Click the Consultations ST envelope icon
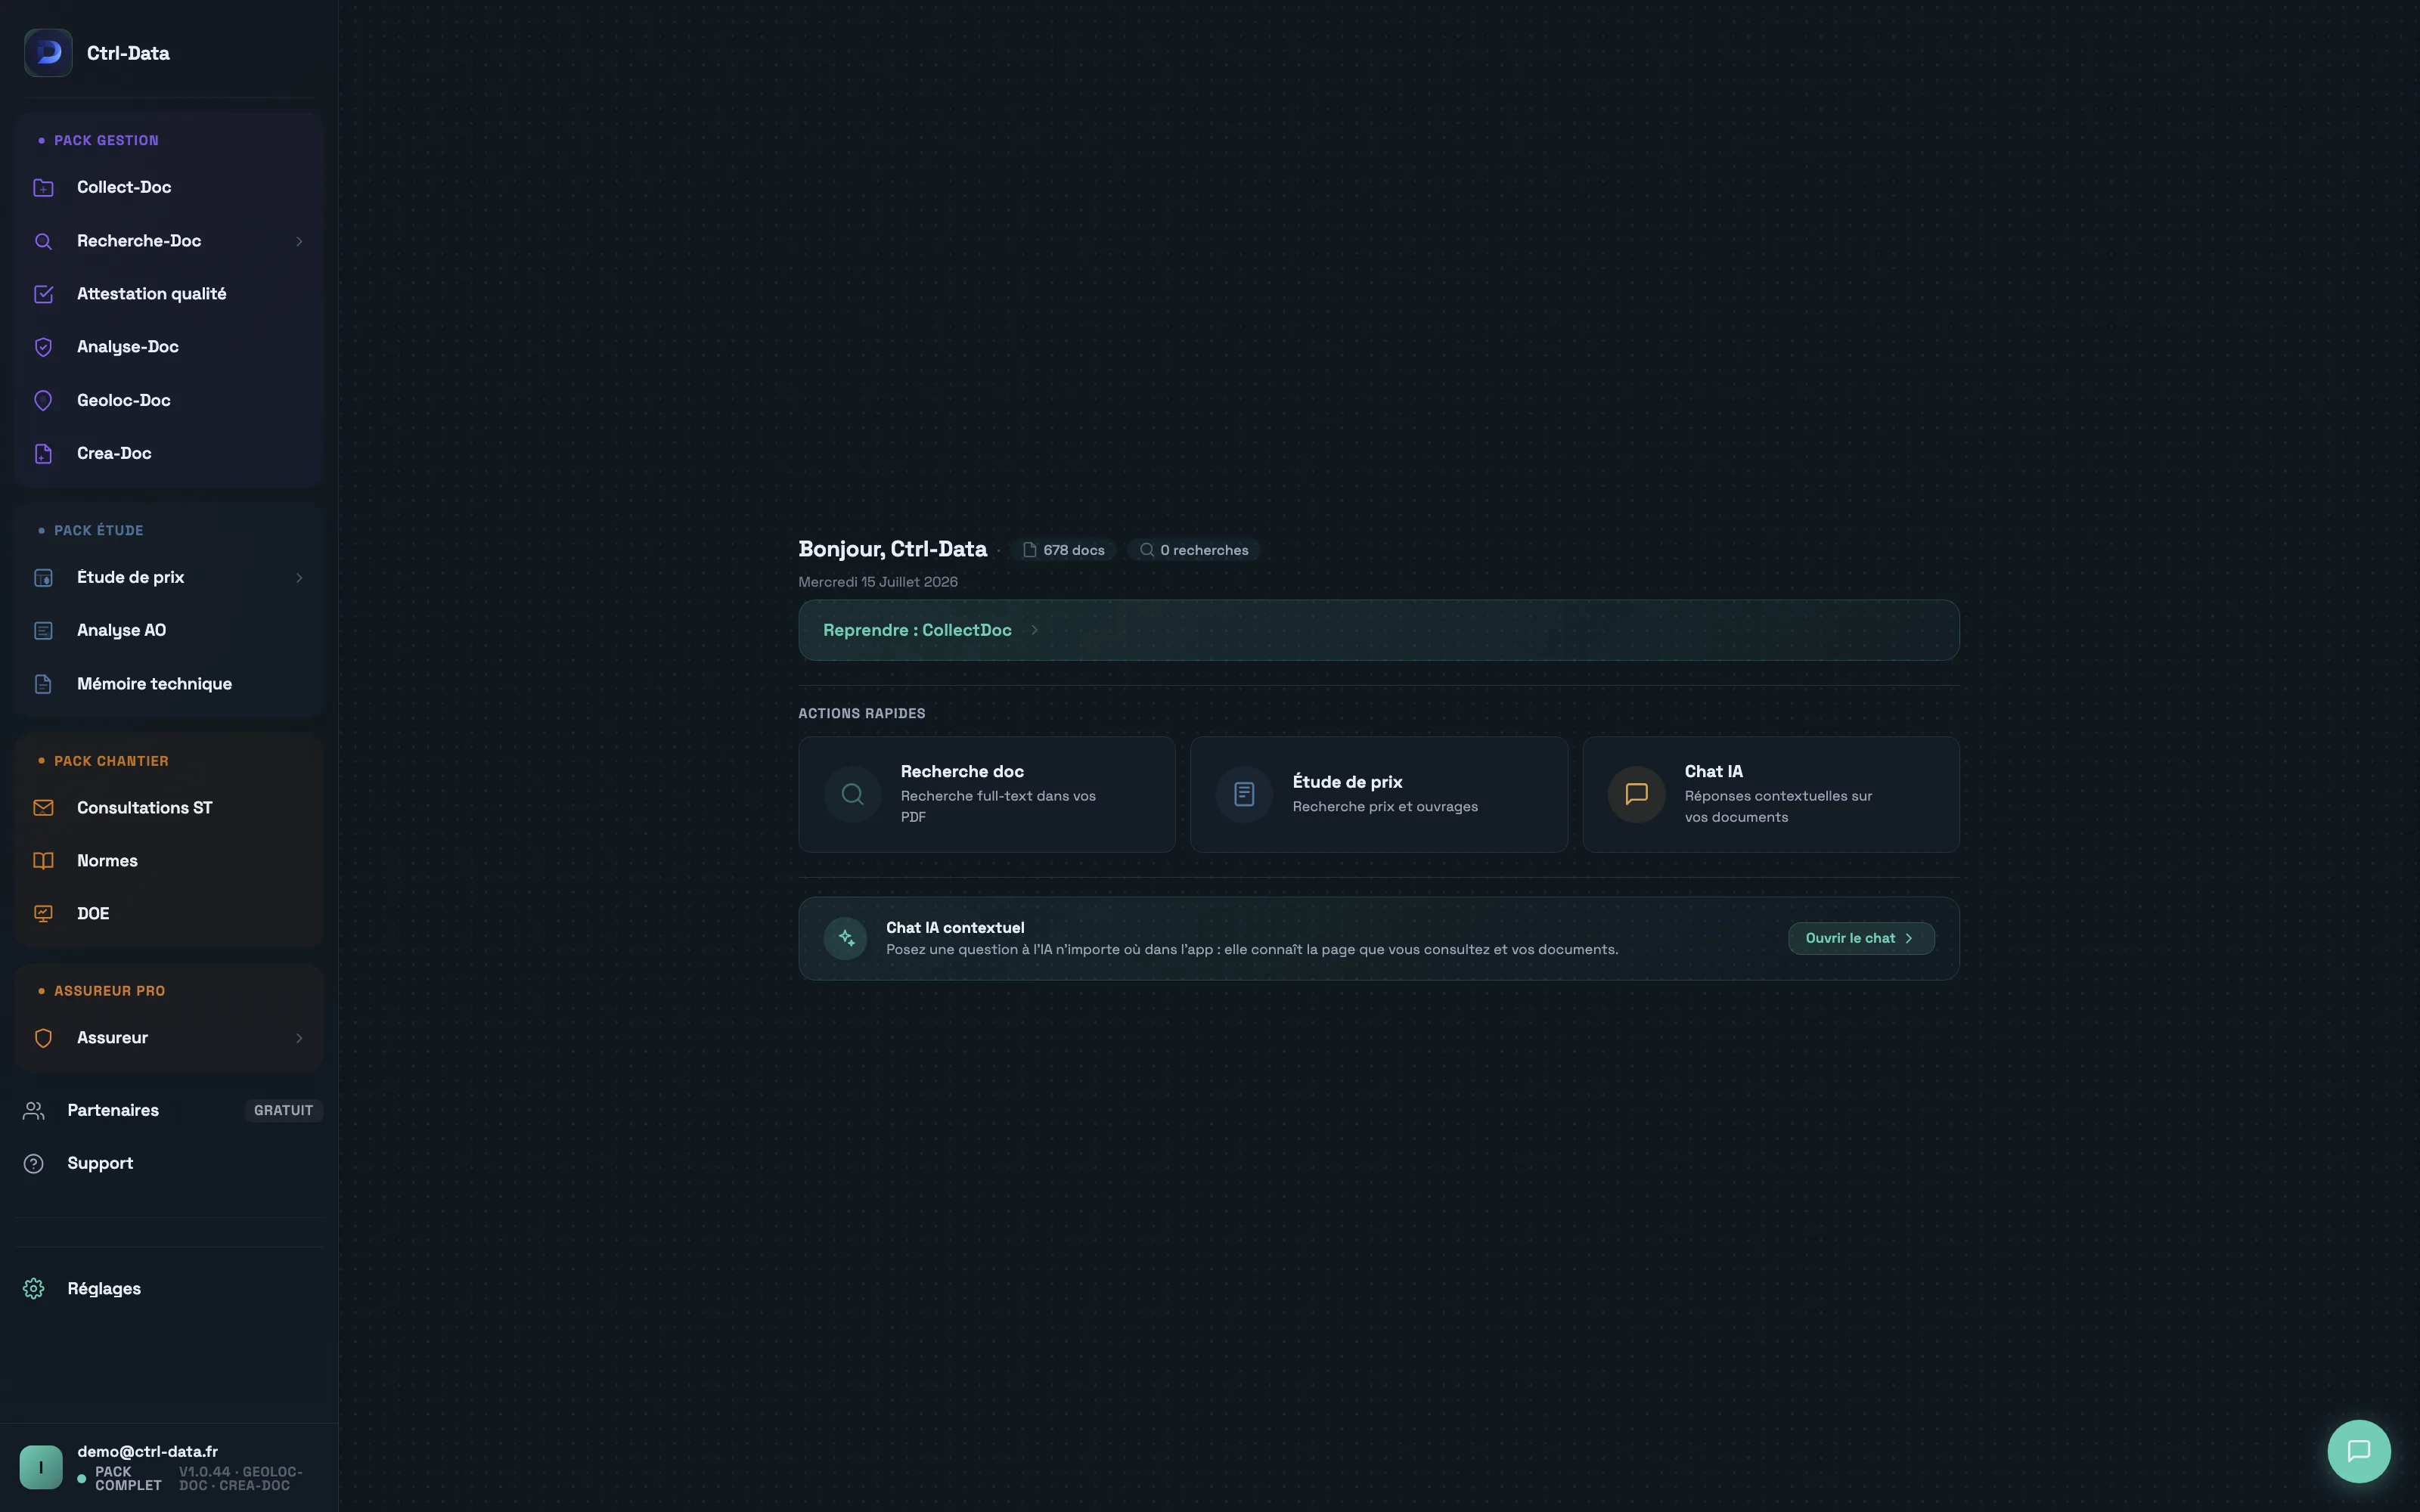This screenshot has height=1512, width=2420. click(x=43, y=807)
